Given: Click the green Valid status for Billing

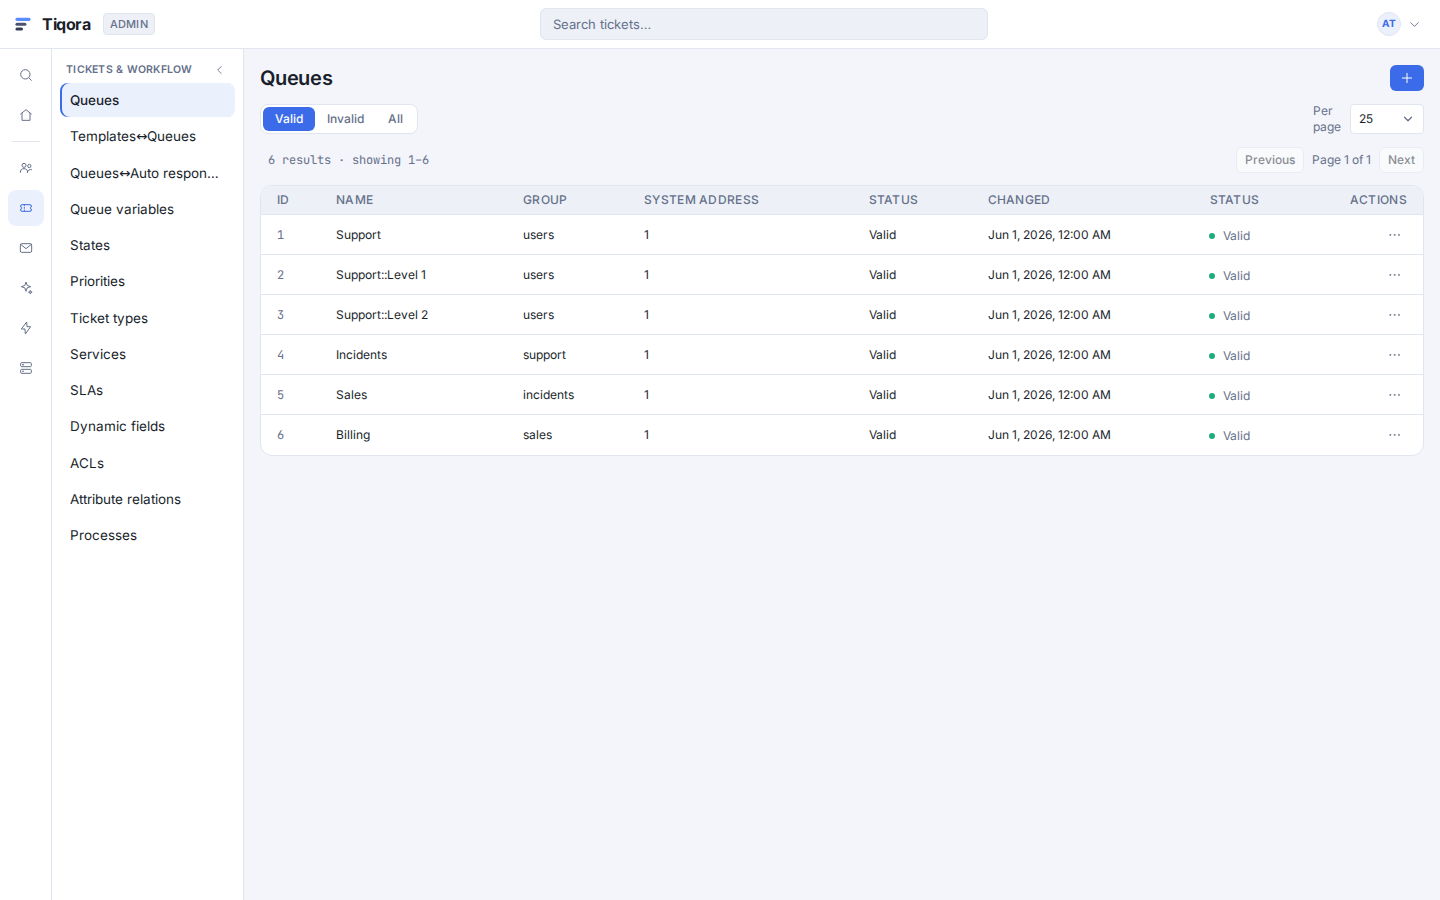Looking at the screenshot, I should tap(1230, 436).
